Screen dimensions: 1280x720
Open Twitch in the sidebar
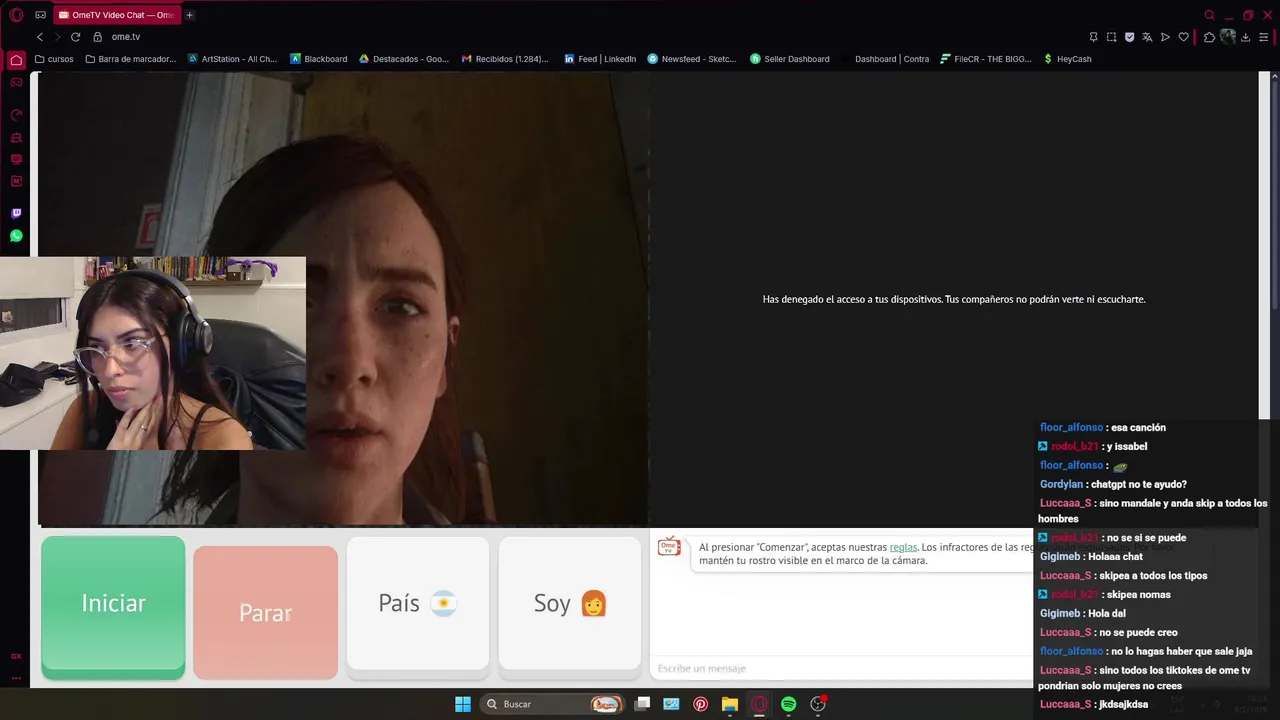click(x=16, y=213)
